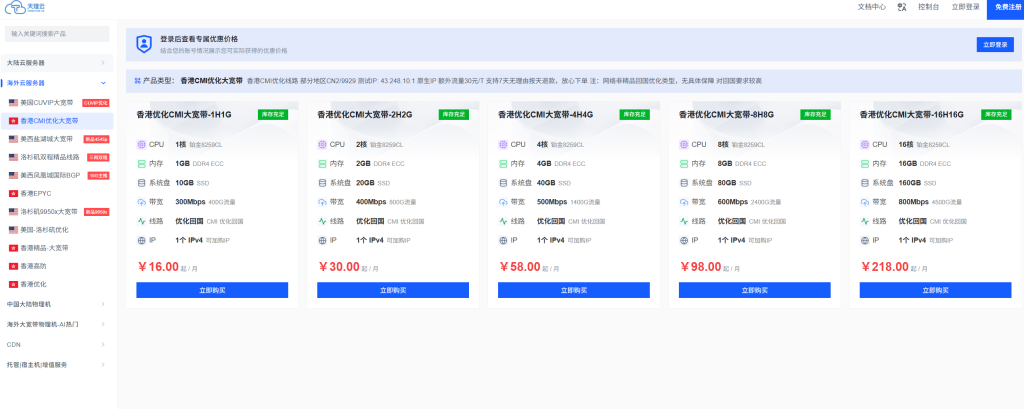Click US flag beside 美国-洛杉矶优化

coord(13,230)
